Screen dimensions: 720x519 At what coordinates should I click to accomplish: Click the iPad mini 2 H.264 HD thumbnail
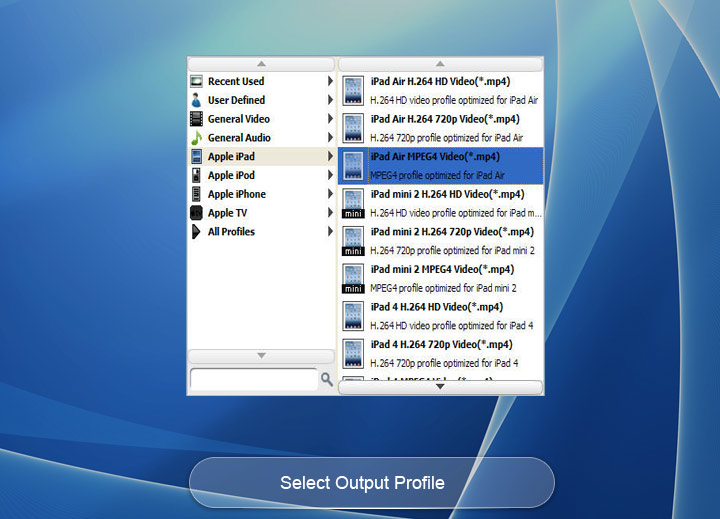[x=353, y=203]
